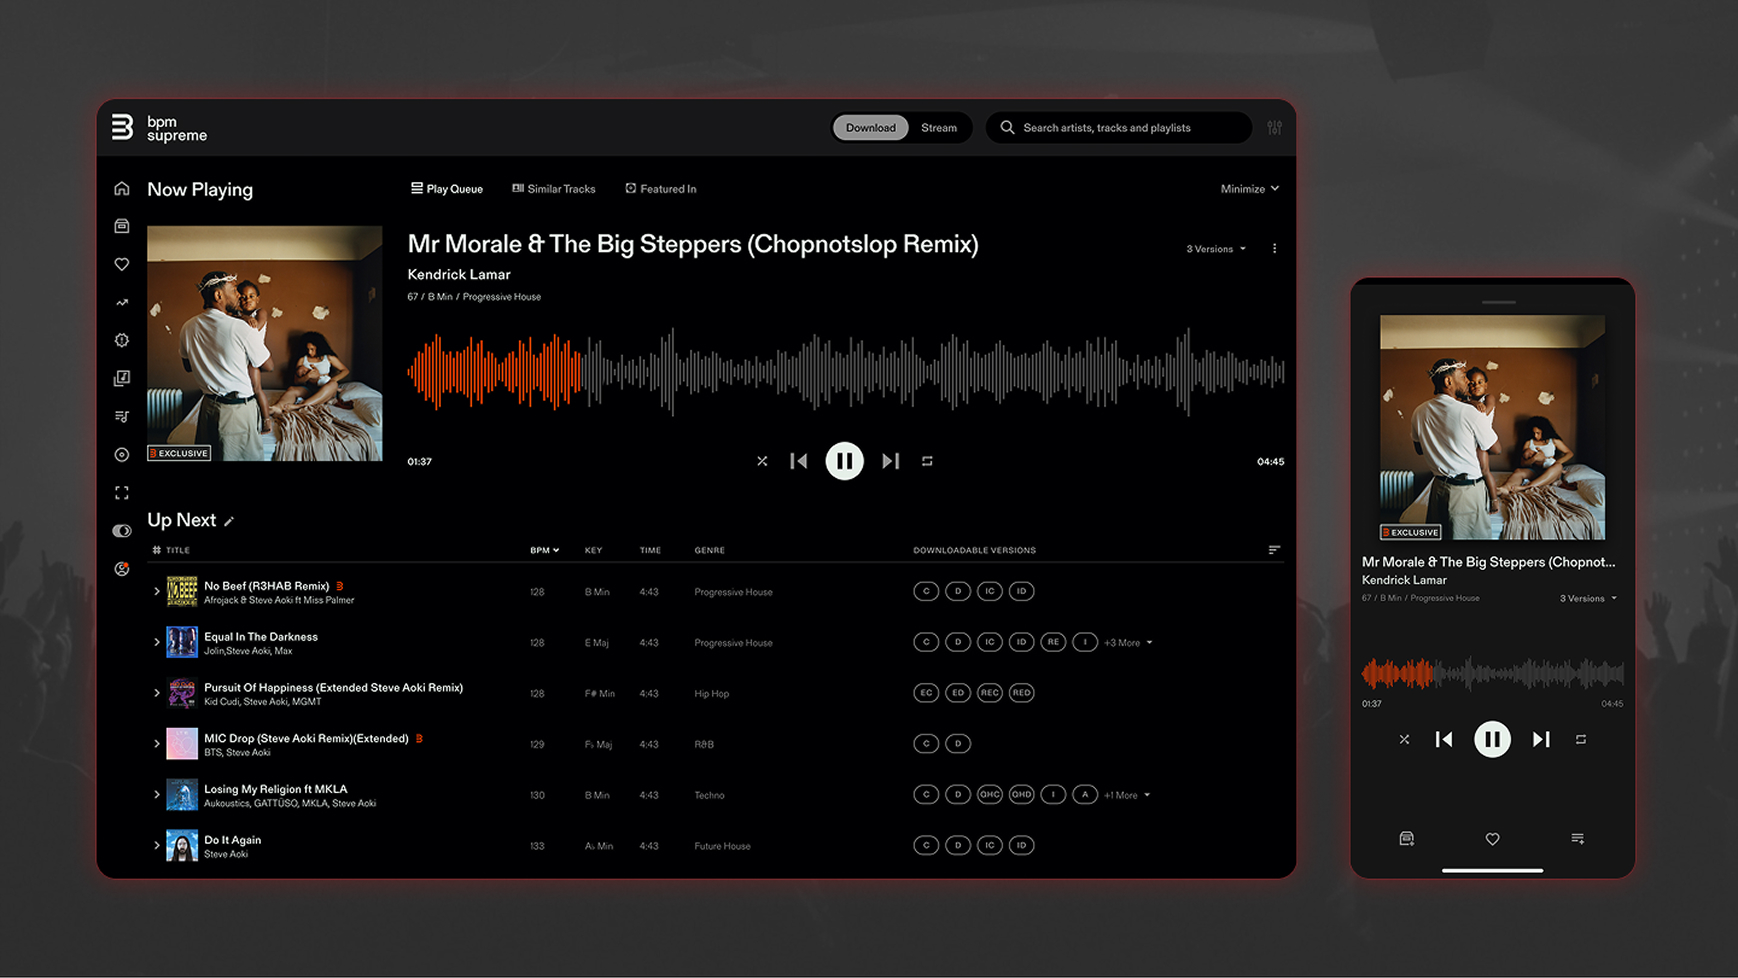Open +3 More versions for Equal In The Darkness
Viewport: 1738px width, 978px height.
point(1128,643)
